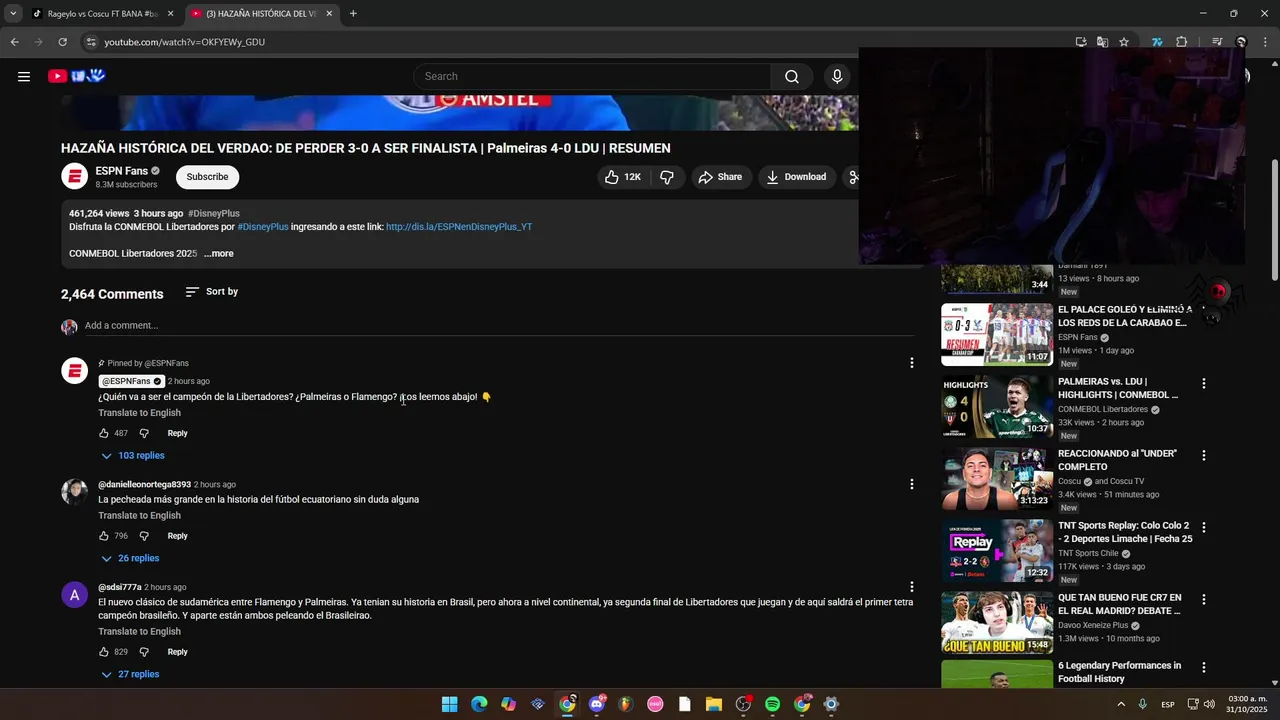The height and width of the screenshot is (720, 1280).
Task: Open more options for PALMEIRAS vs. LDU video
Action: [1203, 384]
